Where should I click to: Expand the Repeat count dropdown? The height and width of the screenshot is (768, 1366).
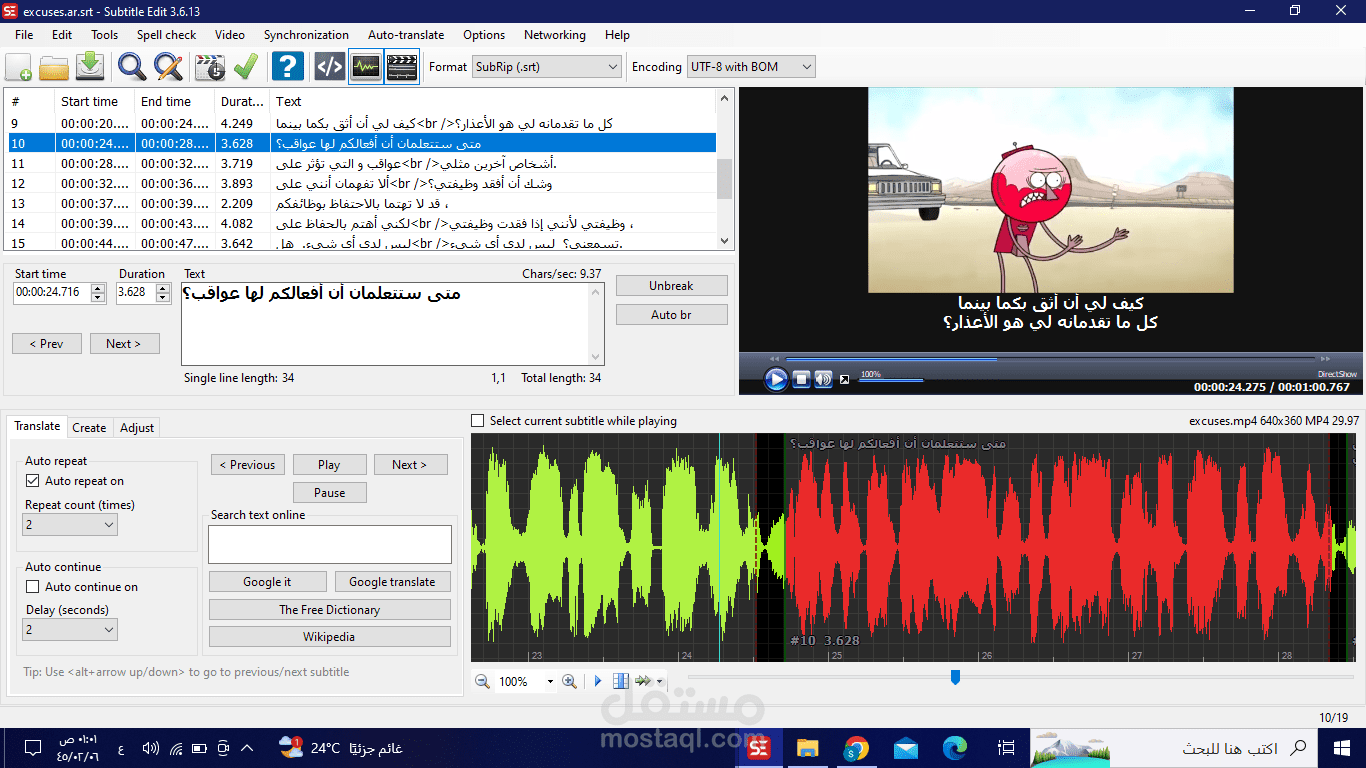70,524
